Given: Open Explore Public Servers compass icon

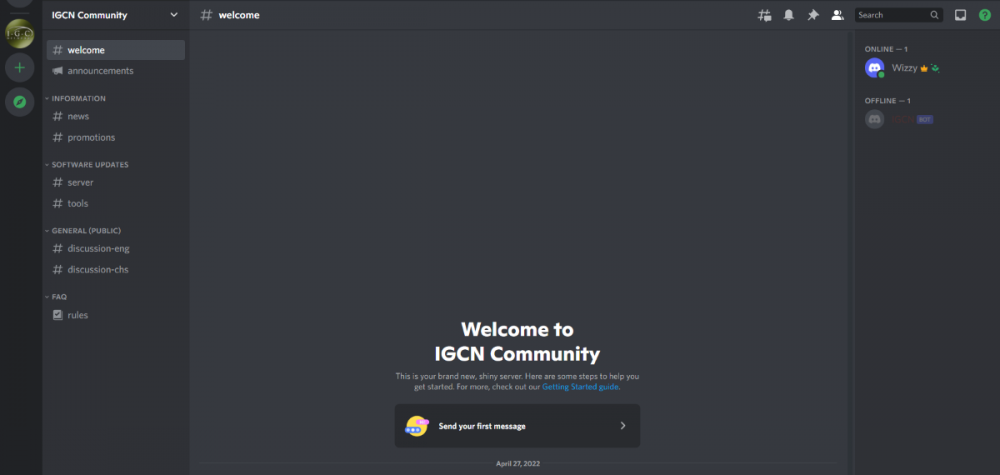Looking at the screenshot, I should [19, 102].
